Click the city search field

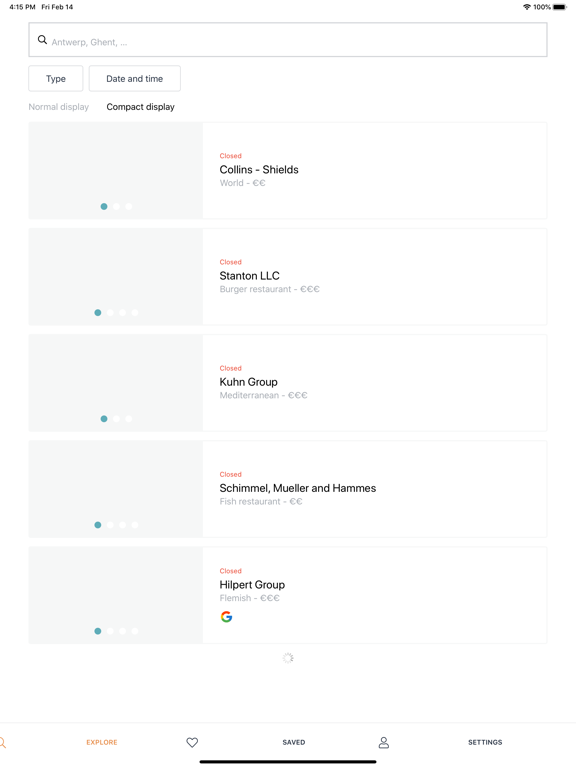pos(288,40)
